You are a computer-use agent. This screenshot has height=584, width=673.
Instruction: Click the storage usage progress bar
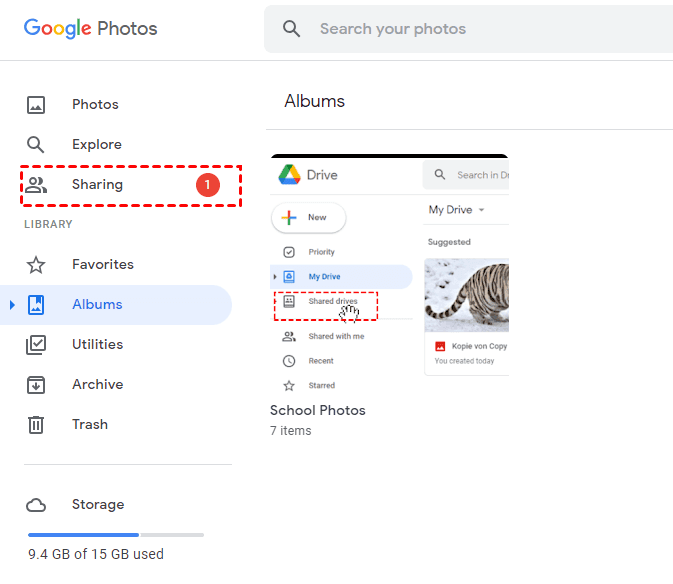click(x=115, y=535)
